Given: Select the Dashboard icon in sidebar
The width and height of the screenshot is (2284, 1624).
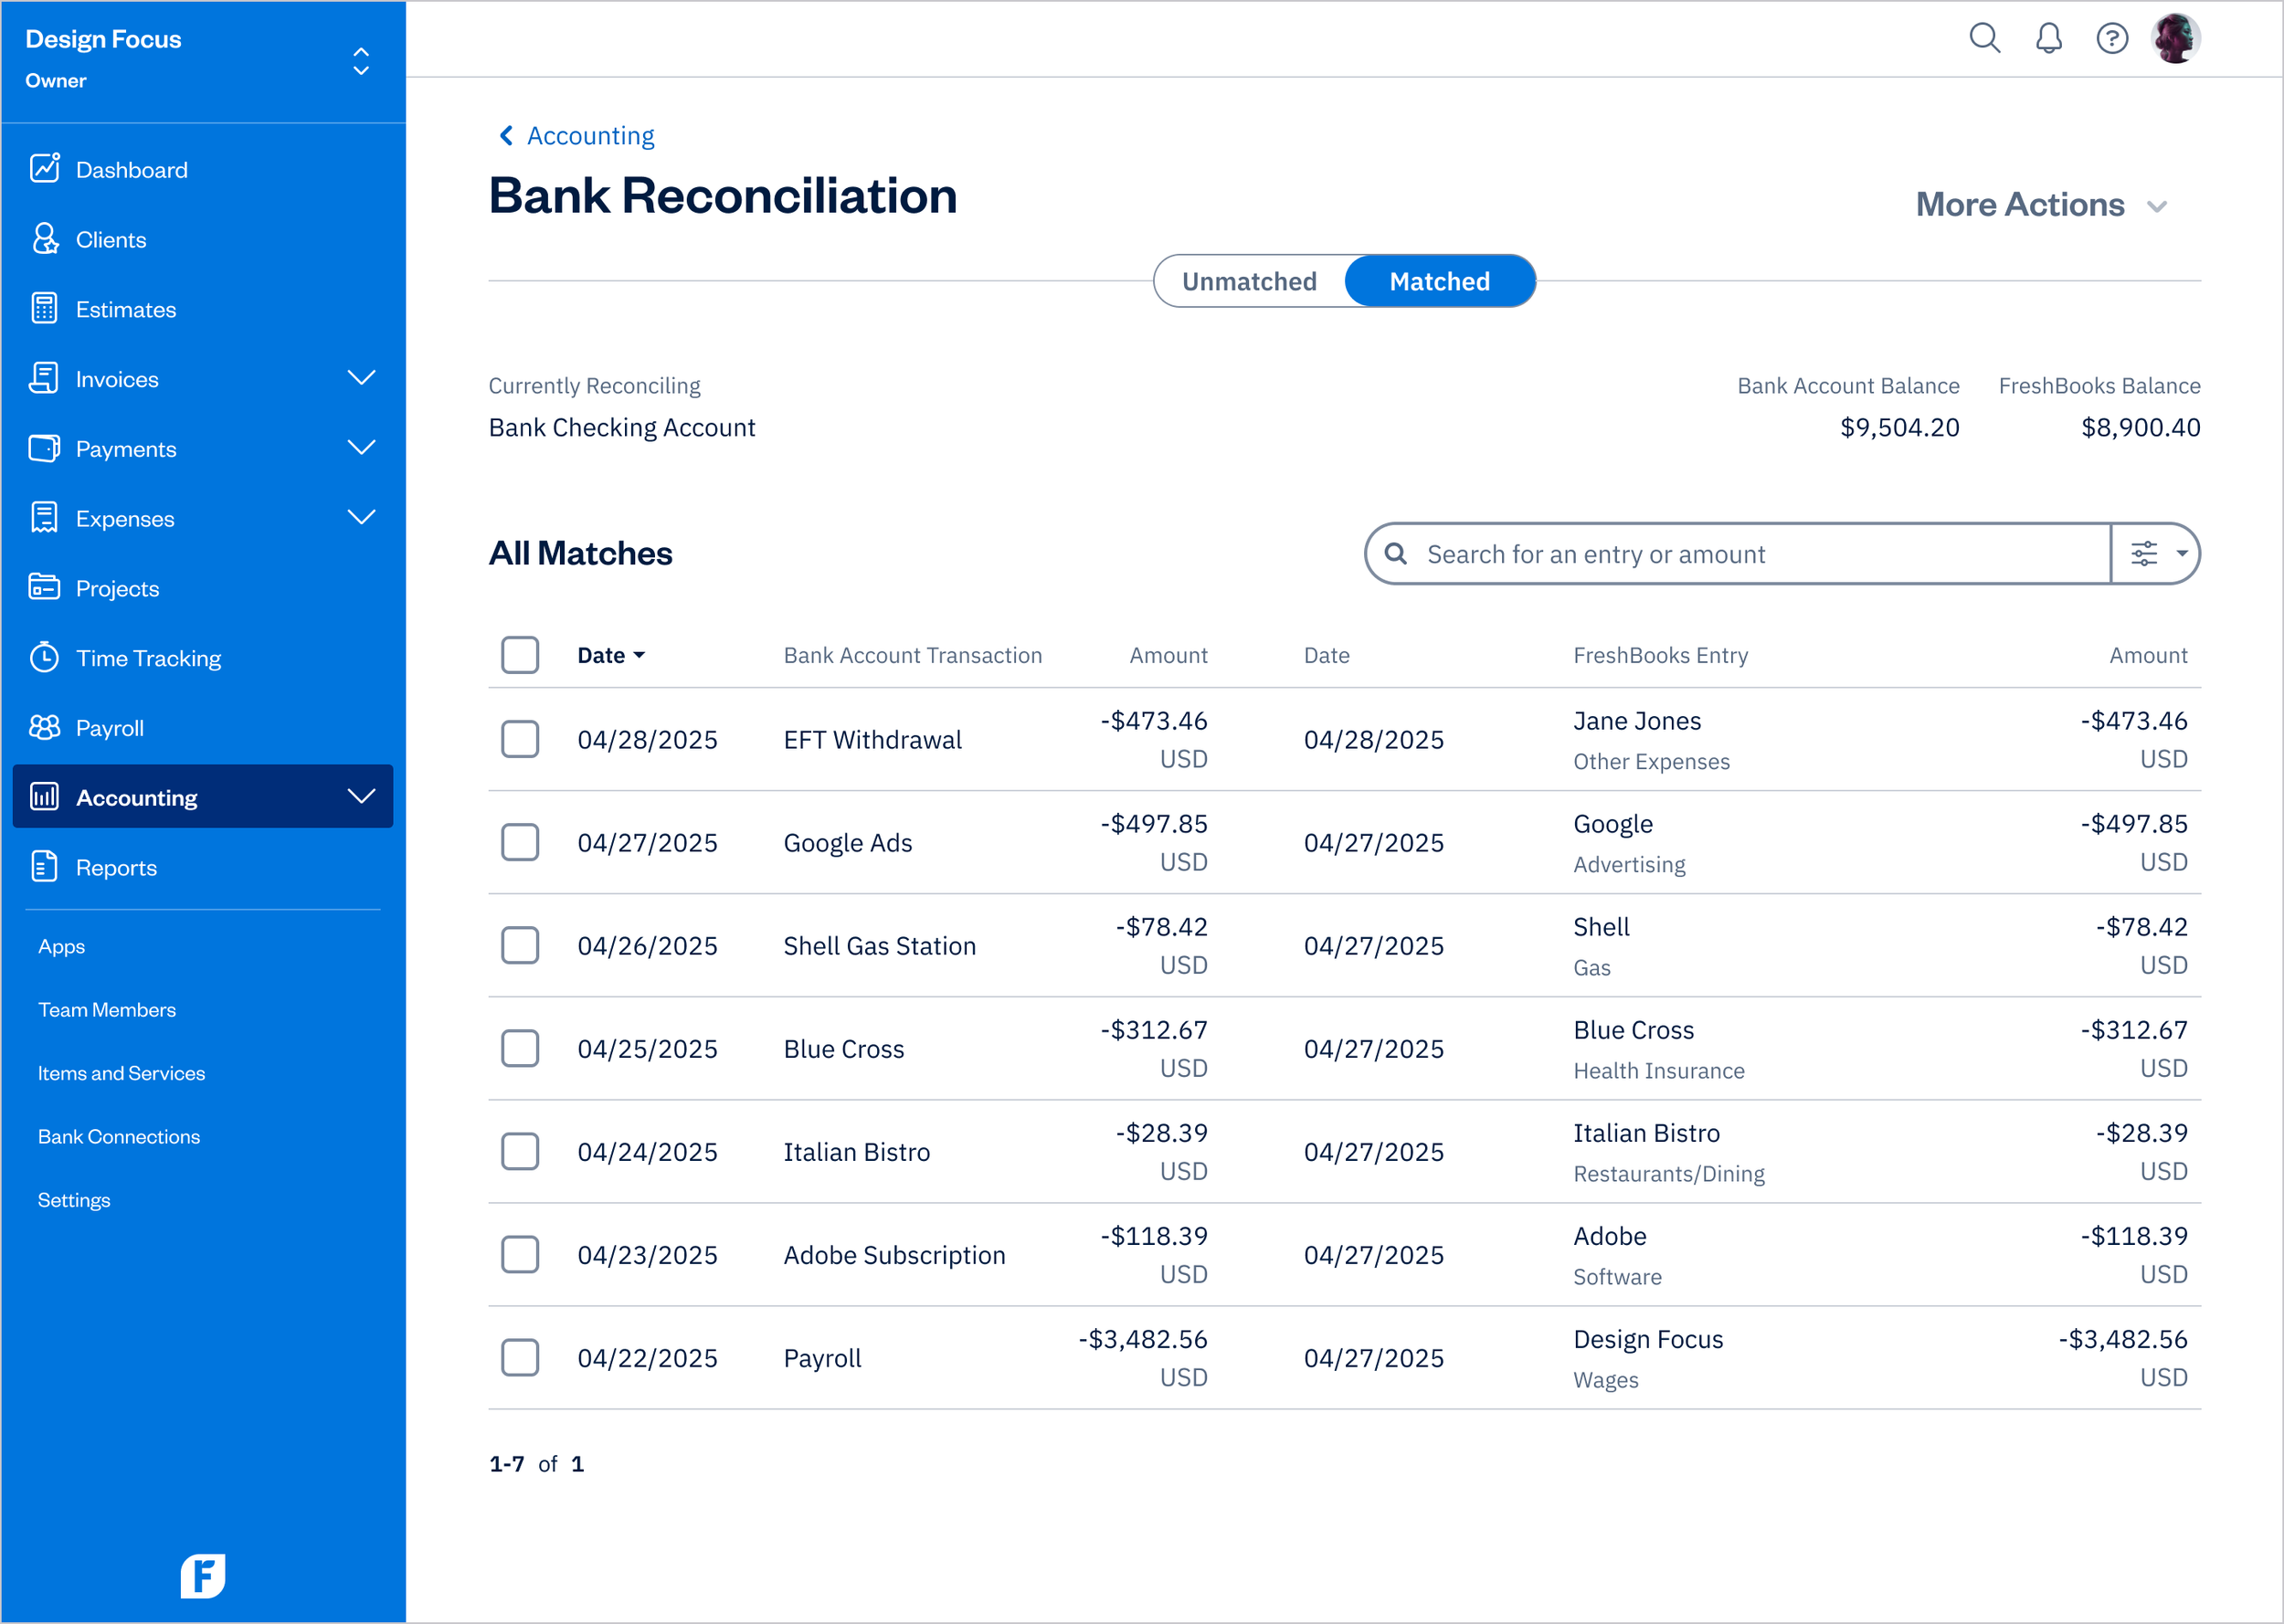Looking at the screenshot, I should click(x=44, y=168).
